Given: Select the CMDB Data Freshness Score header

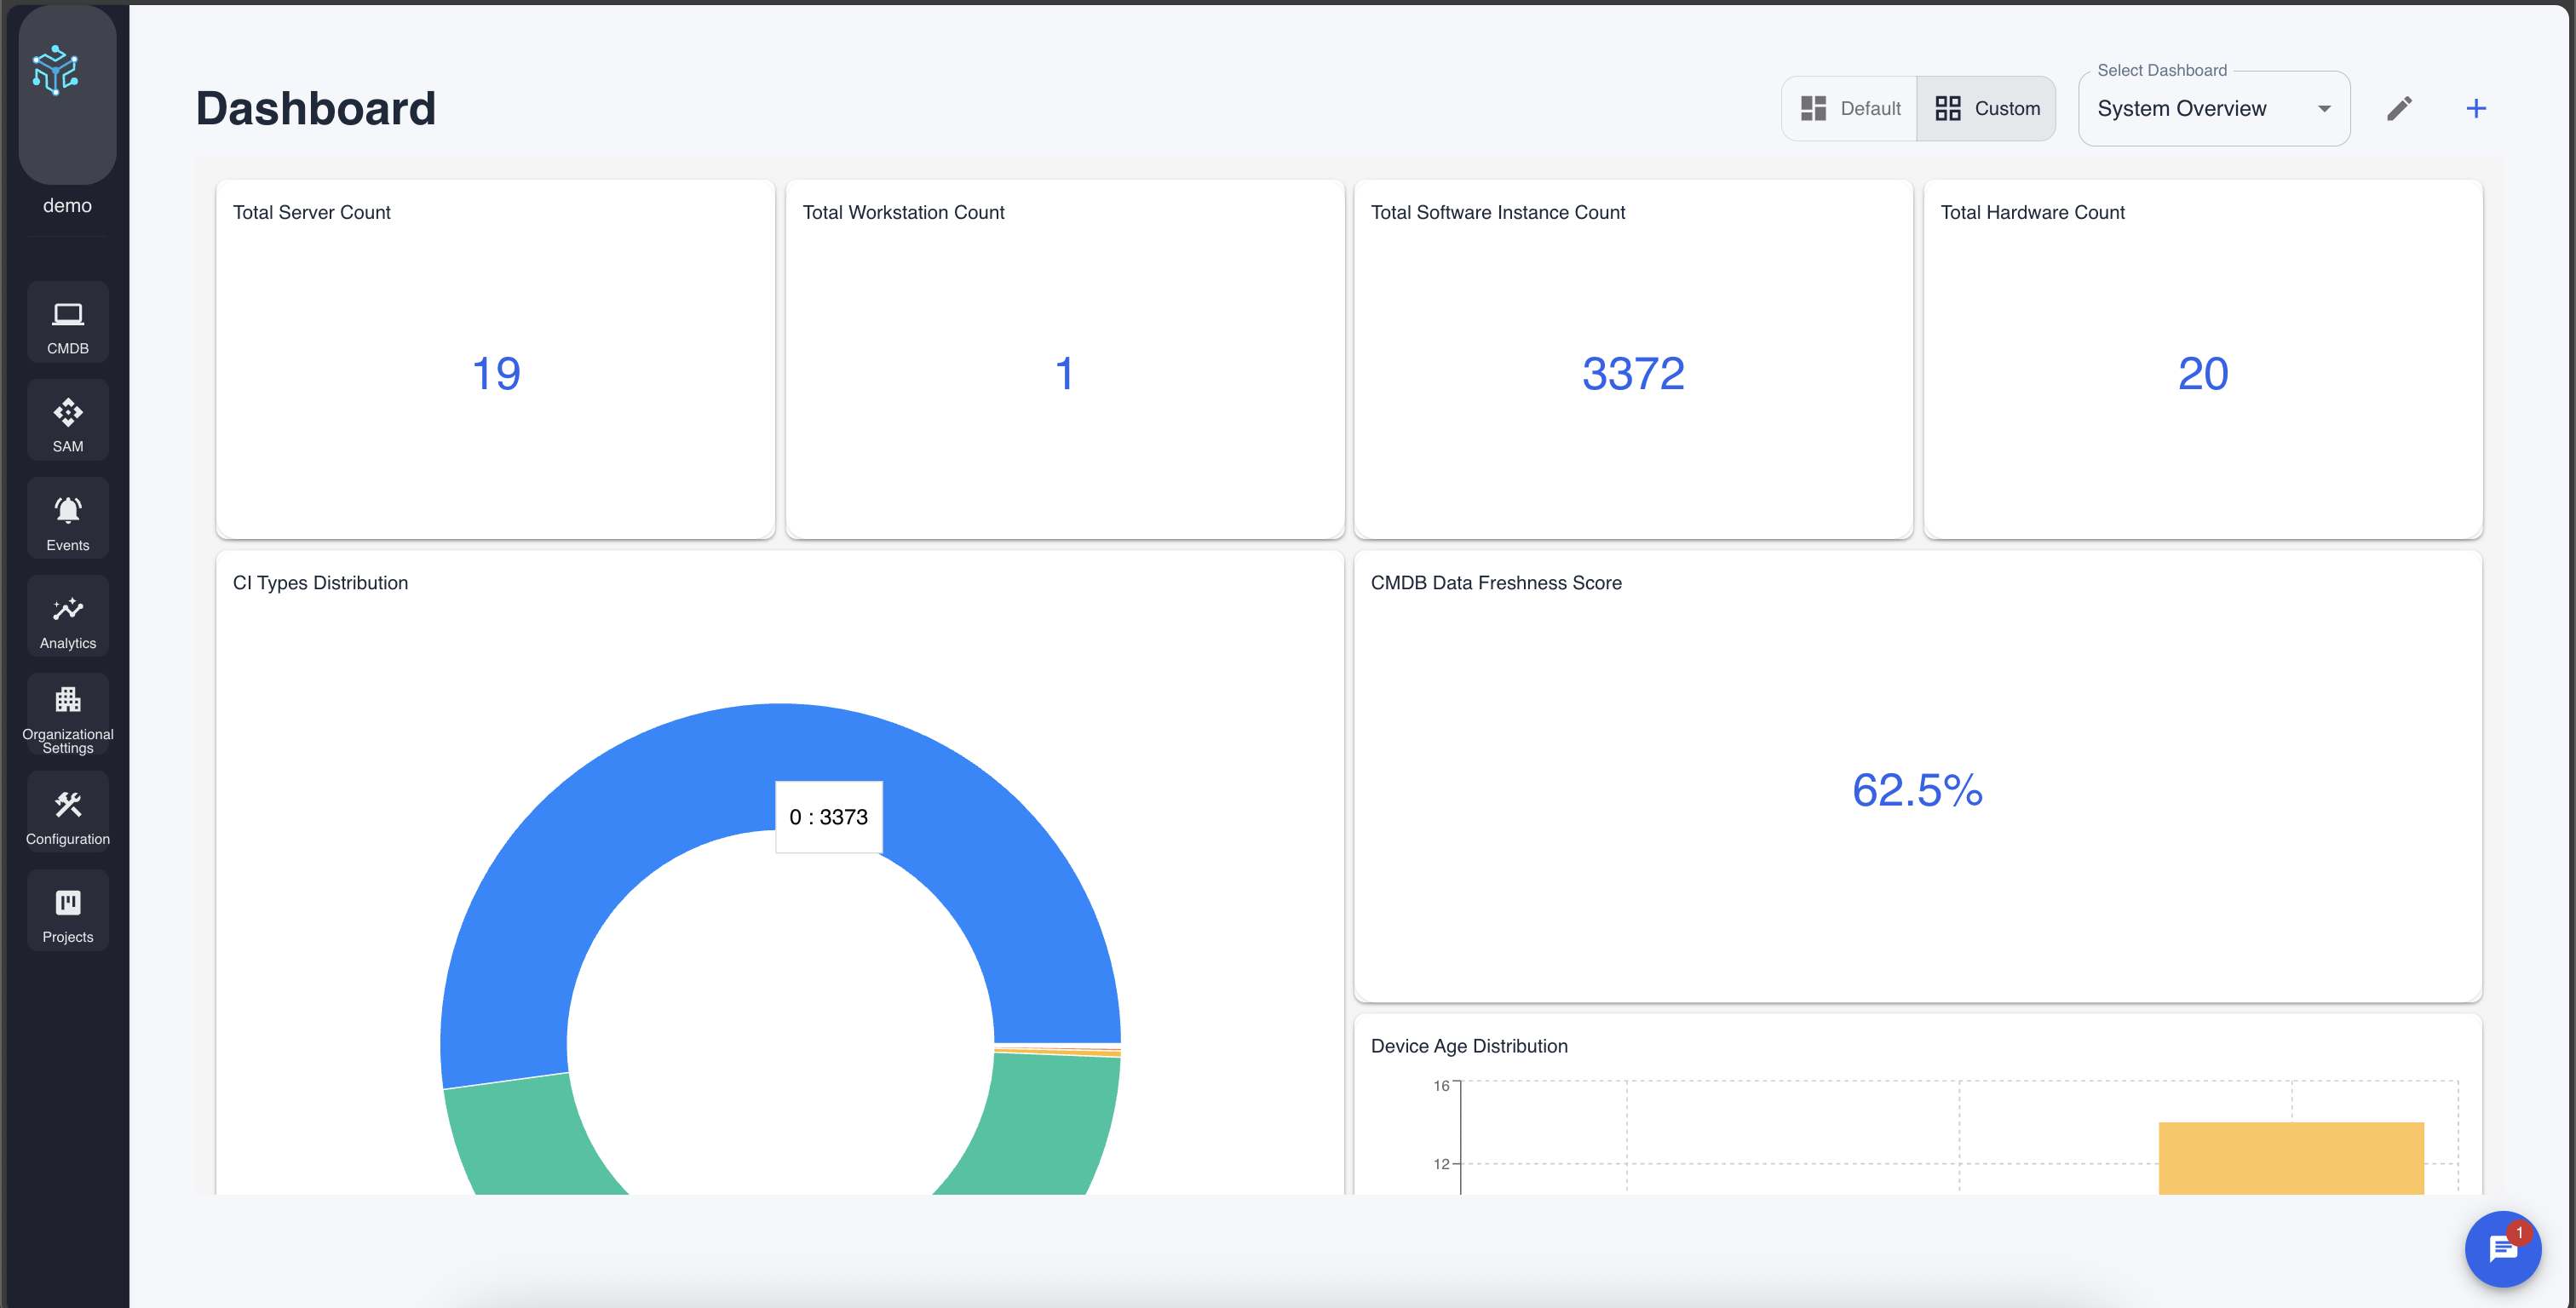Looking at the screenshot, I should (1497, 583).
